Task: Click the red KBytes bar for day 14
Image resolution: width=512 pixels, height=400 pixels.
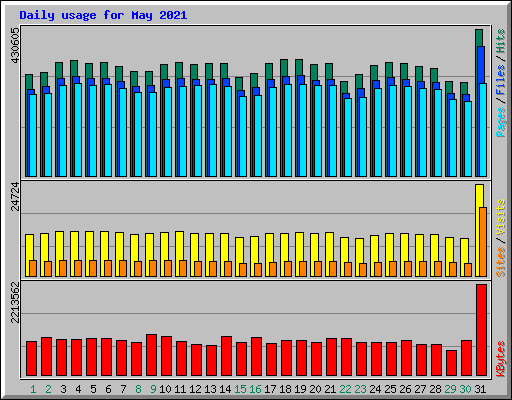Action: pos(226,356)
